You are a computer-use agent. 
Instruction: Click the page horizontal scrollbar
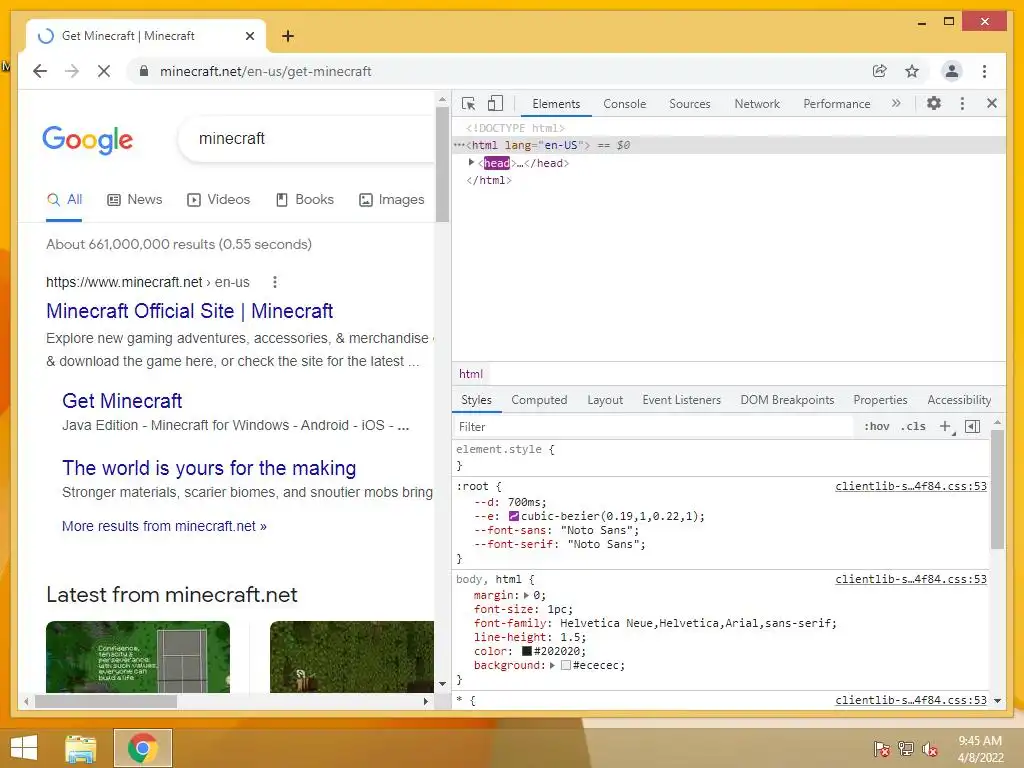[106, 701]
